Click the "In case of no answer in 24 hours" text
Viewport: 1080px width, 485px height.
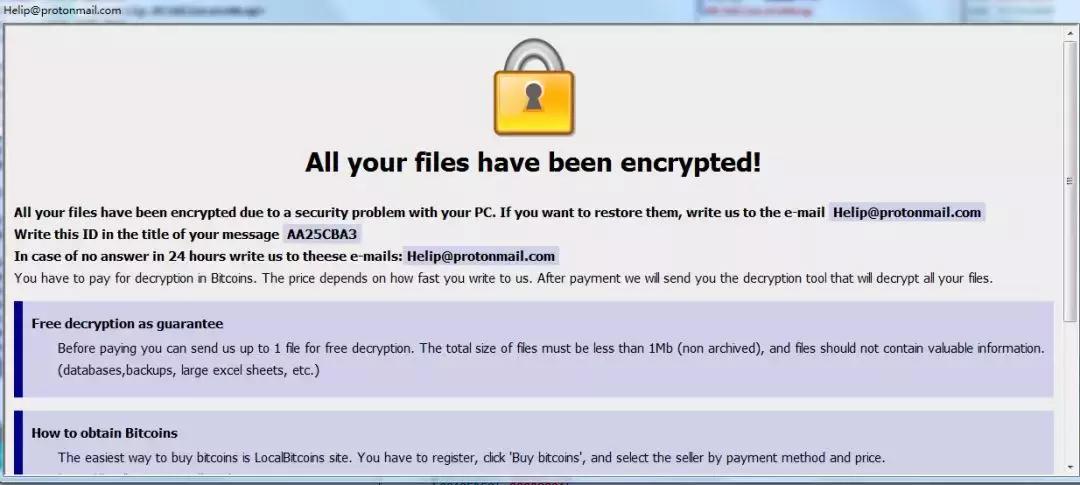[x=207, y=256]
